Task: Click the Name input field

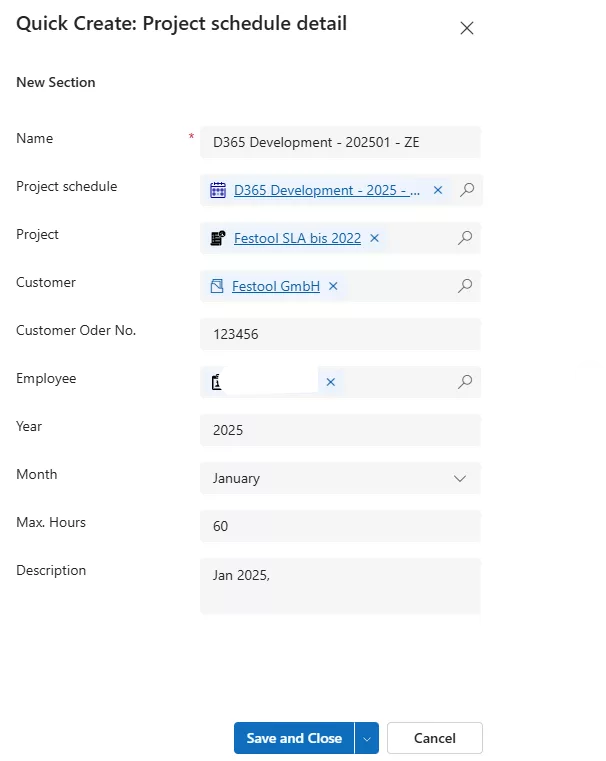Action: click(340, 142)
